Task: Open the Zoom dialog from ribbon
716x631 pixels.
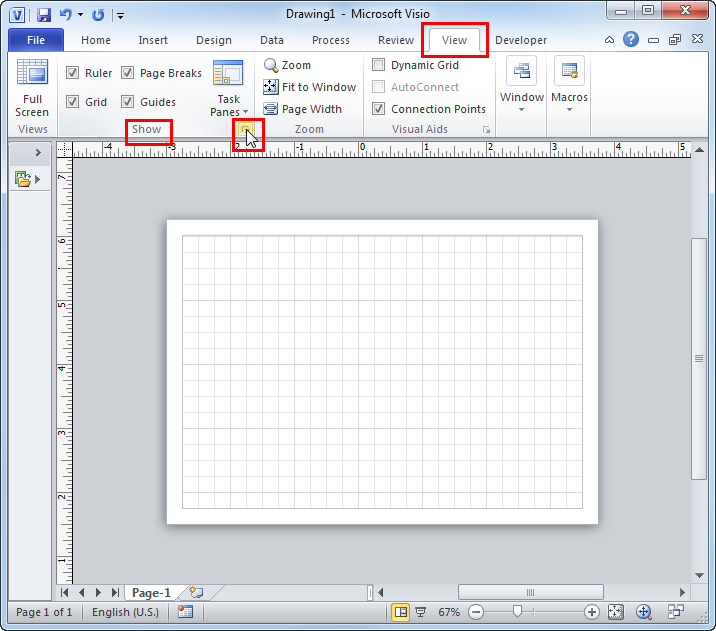Action: point(287,65)
